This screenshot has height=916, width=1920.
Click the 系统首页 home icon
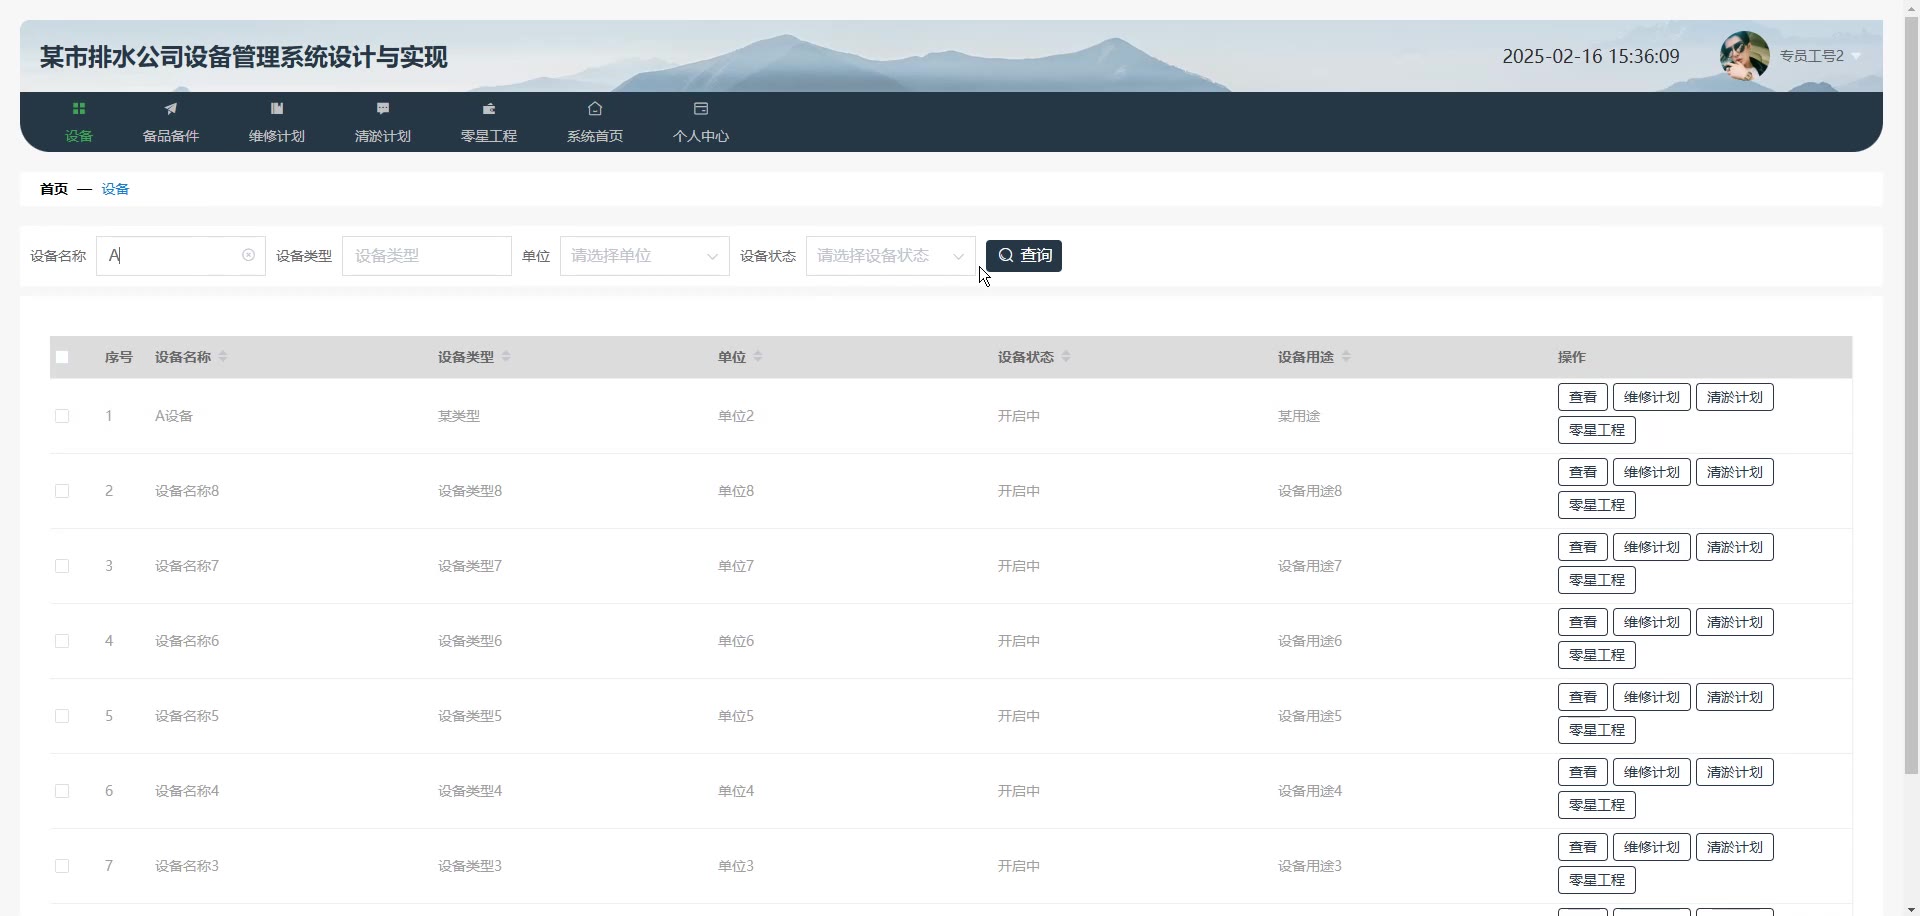click(595, 108)
